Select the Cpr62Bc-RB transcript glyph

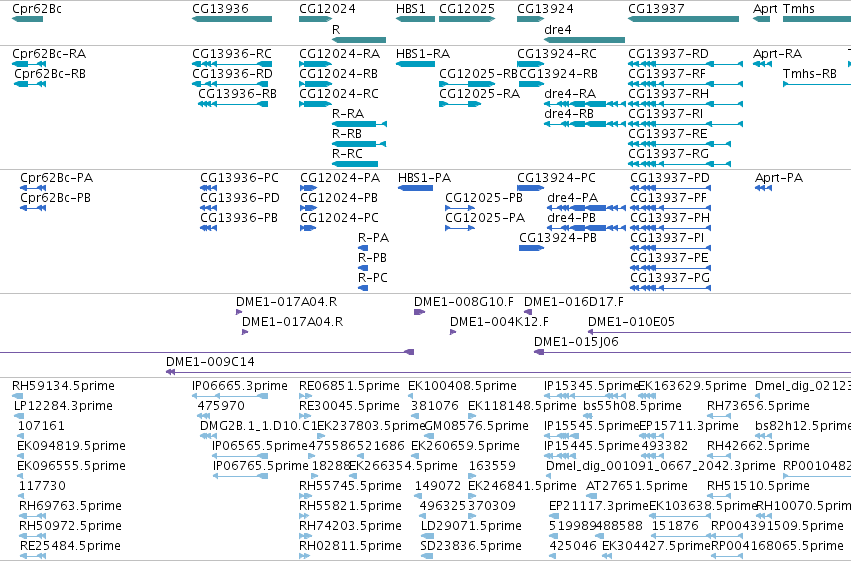pos(30,84)
